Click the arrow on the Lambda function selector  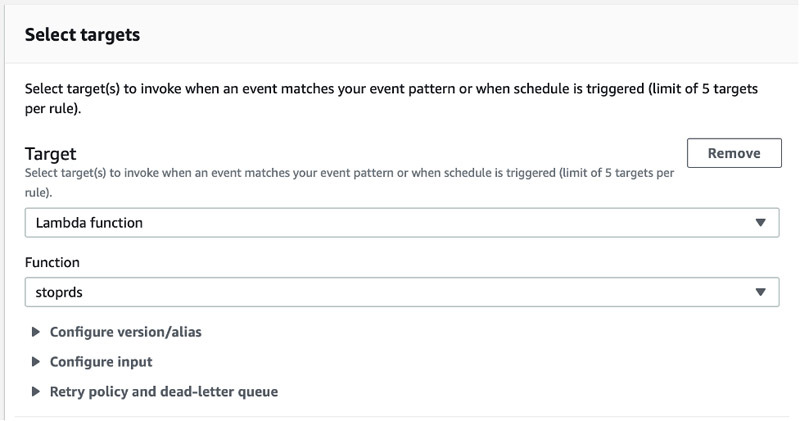760,223
